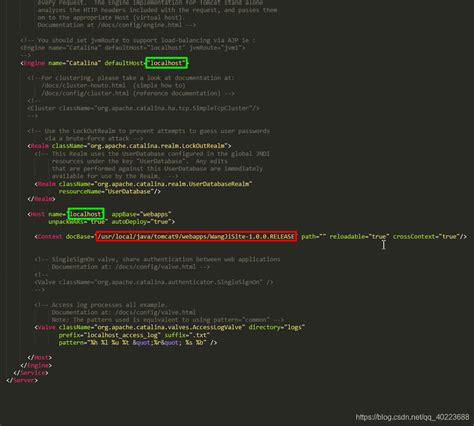Click the "SingleSignOn valve, share authentication" comment

point(157,259)
